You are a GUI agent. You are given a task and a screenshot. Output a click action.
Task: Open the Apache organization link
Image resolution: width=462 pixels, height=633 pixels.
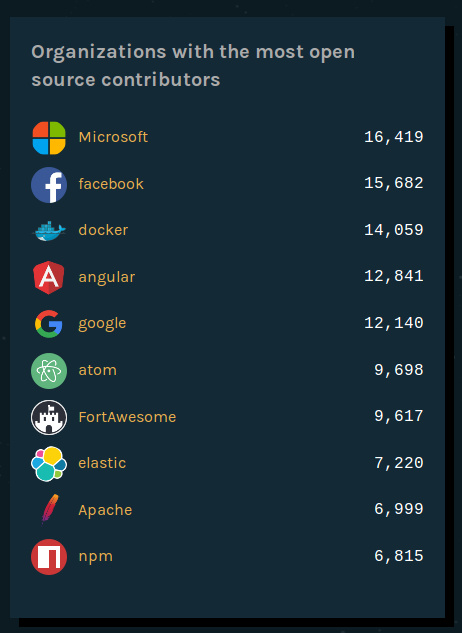(105, 510)
